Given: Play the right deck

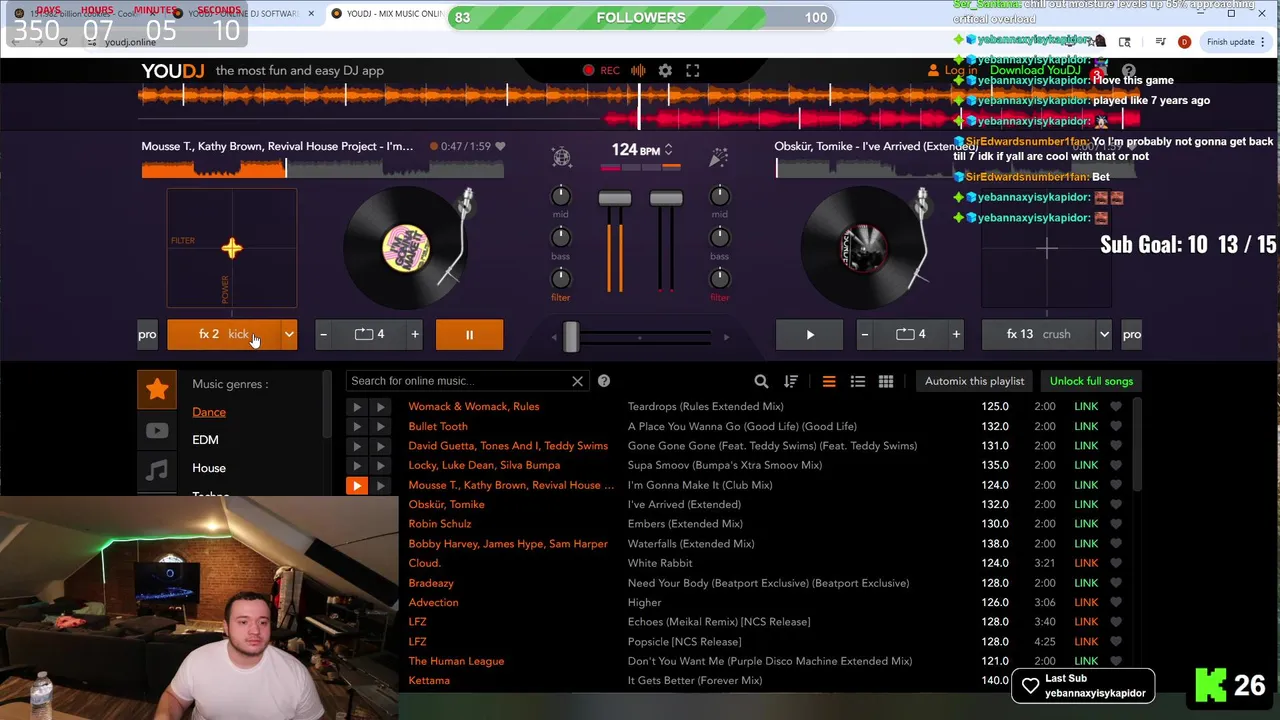Looking at the screenshot, I should click(810, 335).
